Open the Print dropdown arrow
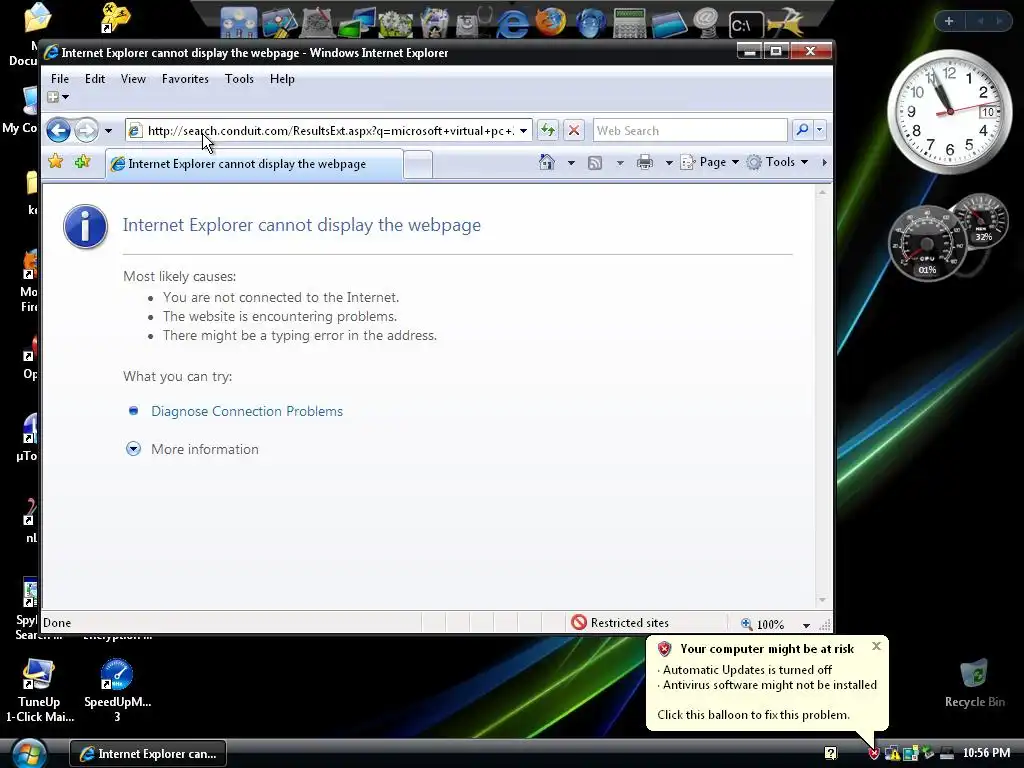1024x768 pixels. click(x=669, y=163)
